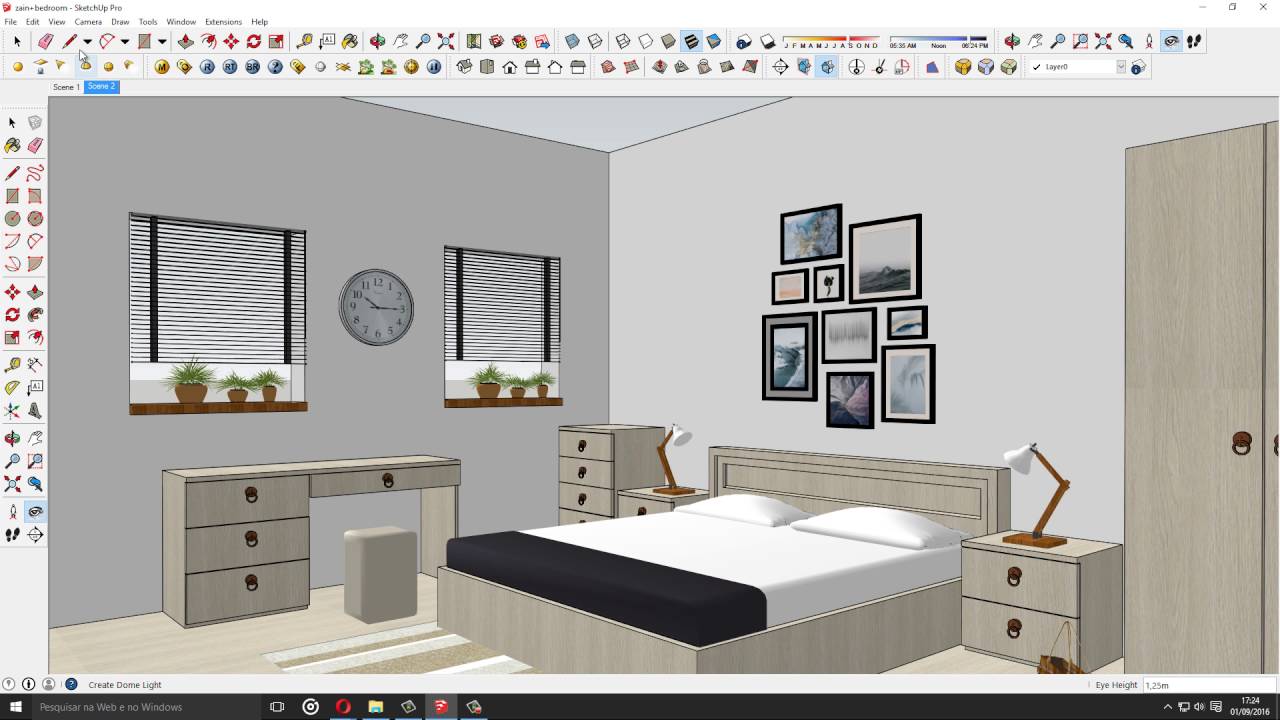Click the Zoom Extents icon in top toolbar

coord(446,41)
